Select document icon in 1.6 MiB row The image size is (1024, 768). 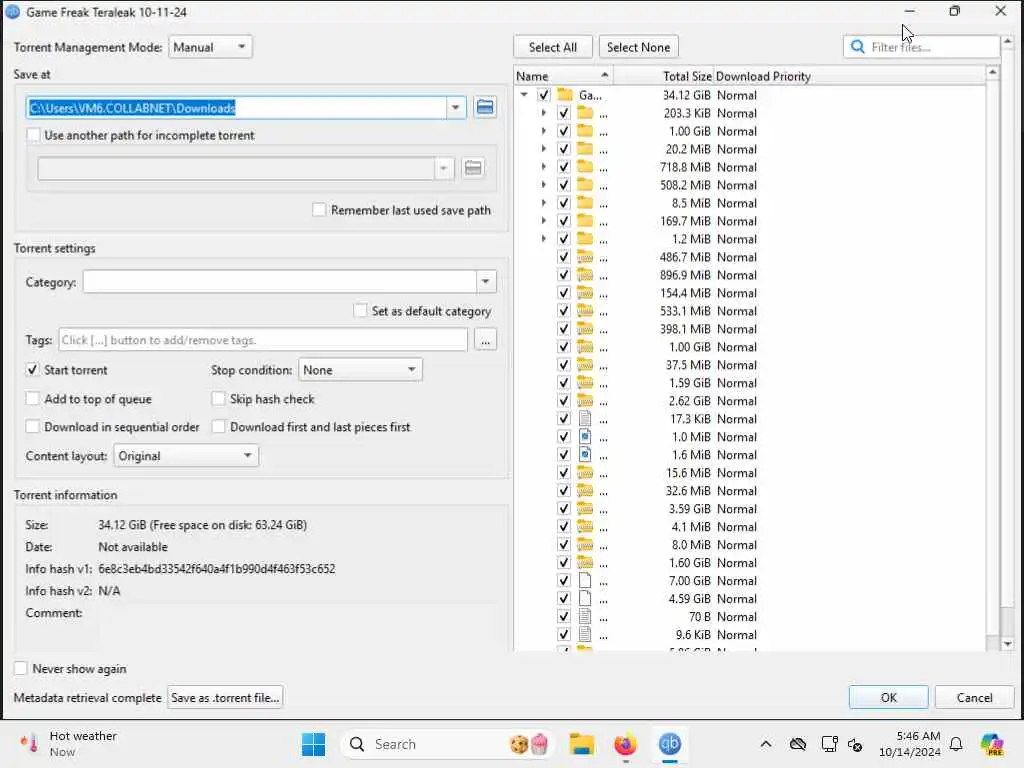pos(585,455)
